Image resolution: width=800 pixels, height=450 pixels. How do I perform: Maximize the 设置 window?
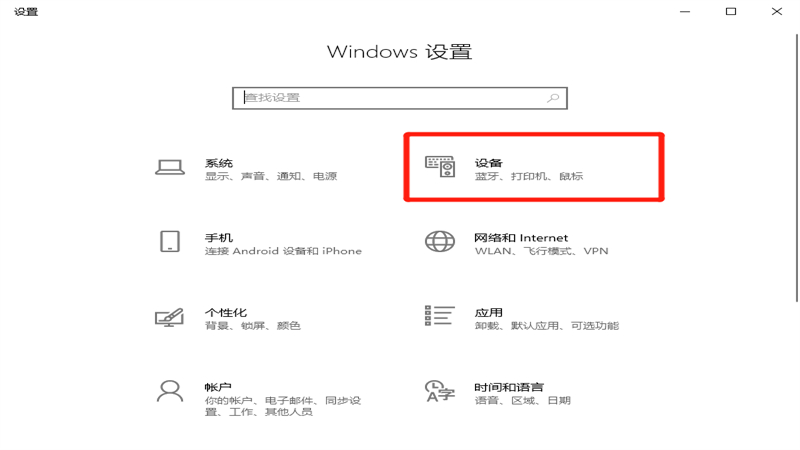click(731, 11)
